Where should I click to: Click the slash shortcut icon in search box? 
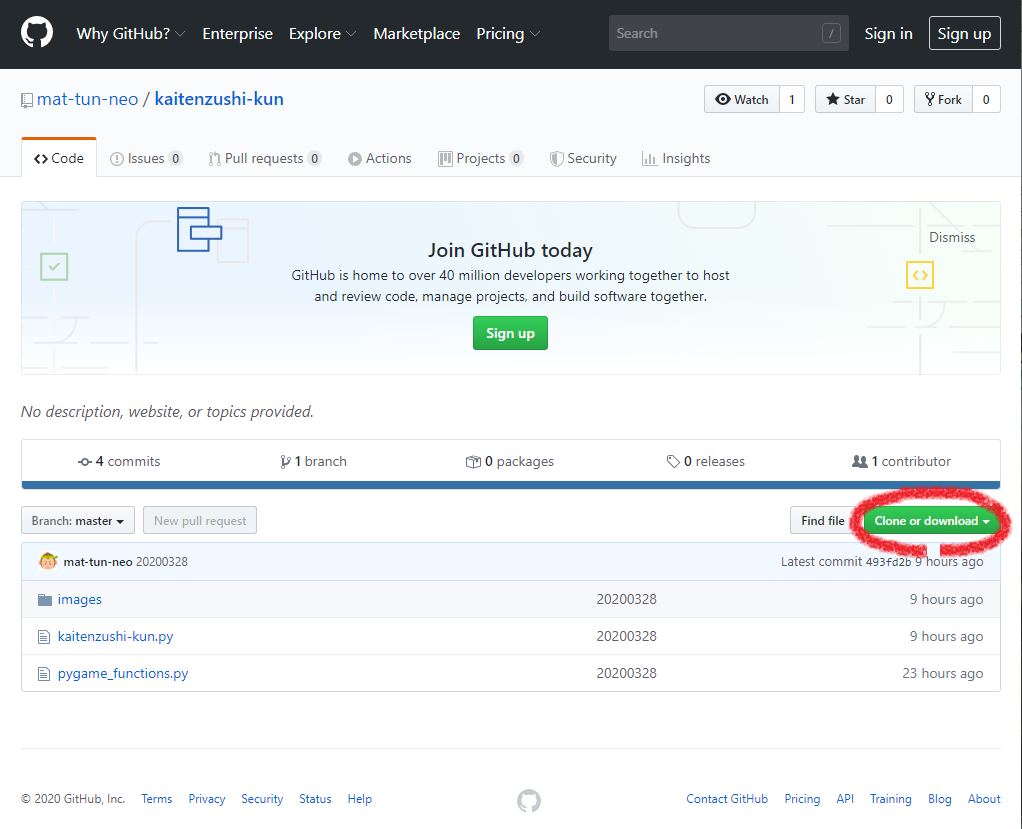point(831,33)
